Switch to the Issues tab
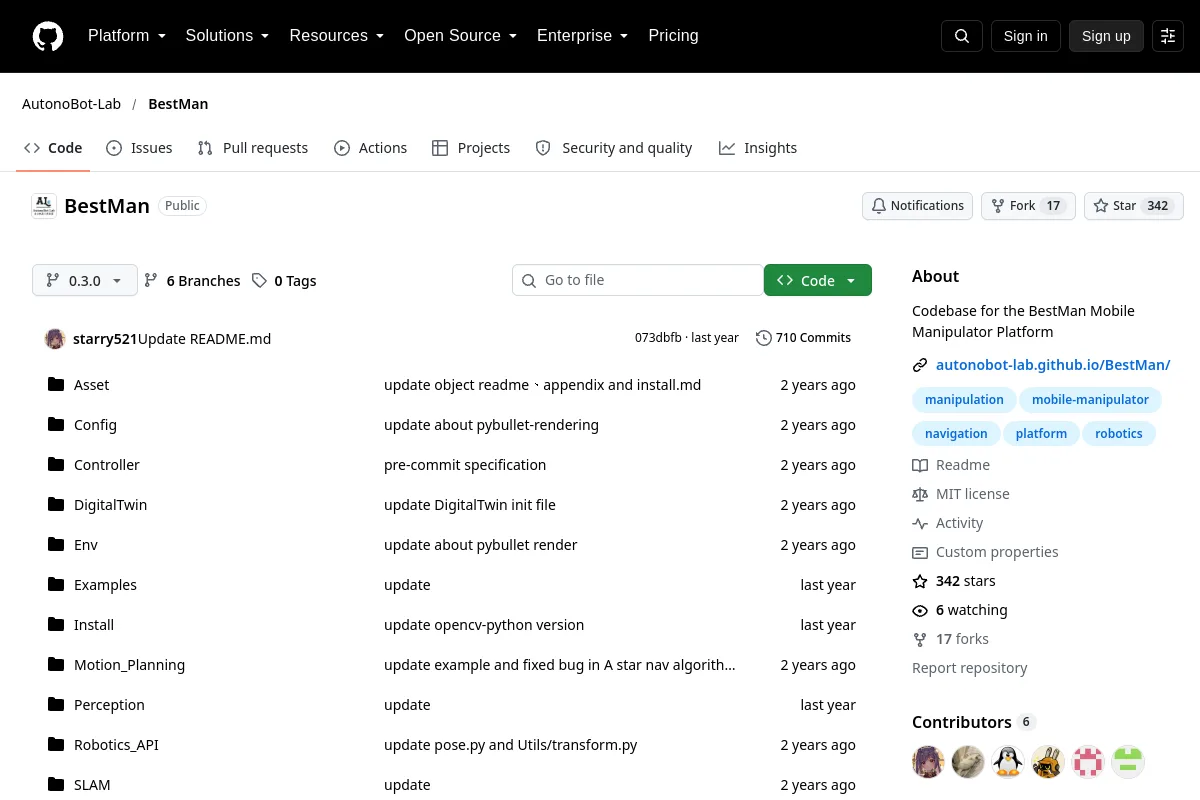 tap(139, 148)
